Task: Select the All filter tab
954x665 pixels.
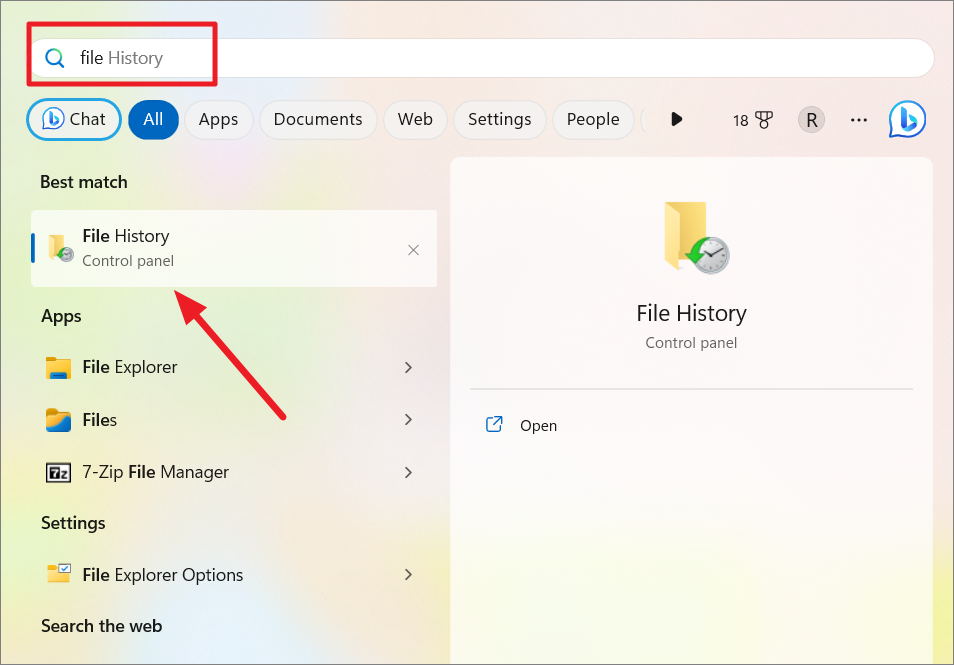Action: [153, 119]
